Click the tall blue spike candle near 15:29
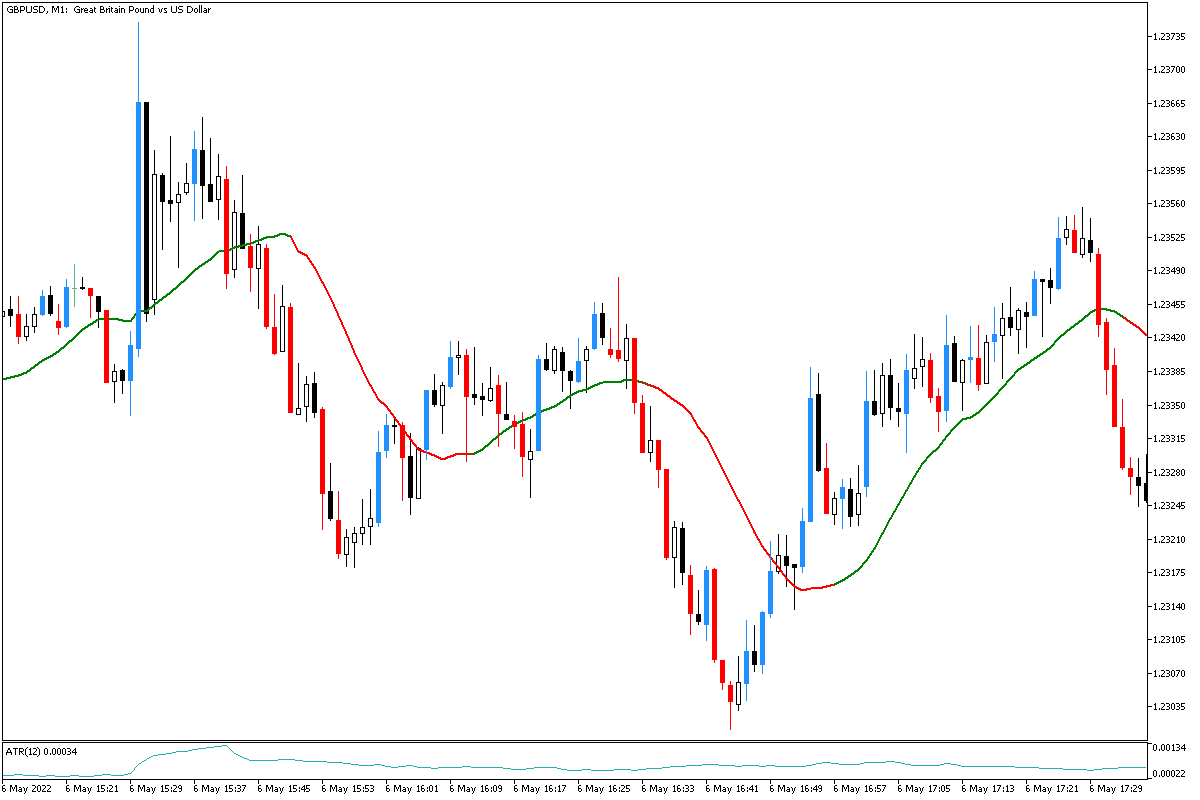Screen dimensions: 1200x800 click(x=137, y=200)
